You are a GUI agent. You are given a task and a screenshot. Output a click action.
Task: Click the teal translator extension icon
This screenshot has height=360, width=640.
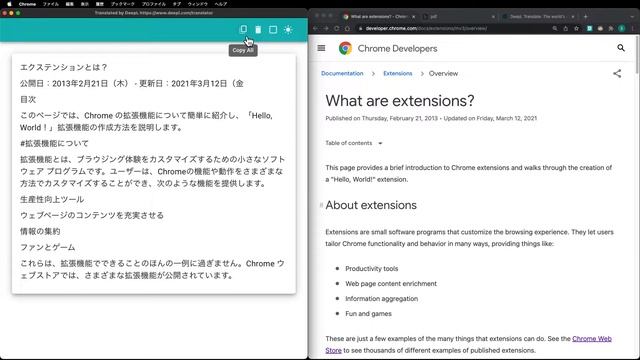[589, 28]
